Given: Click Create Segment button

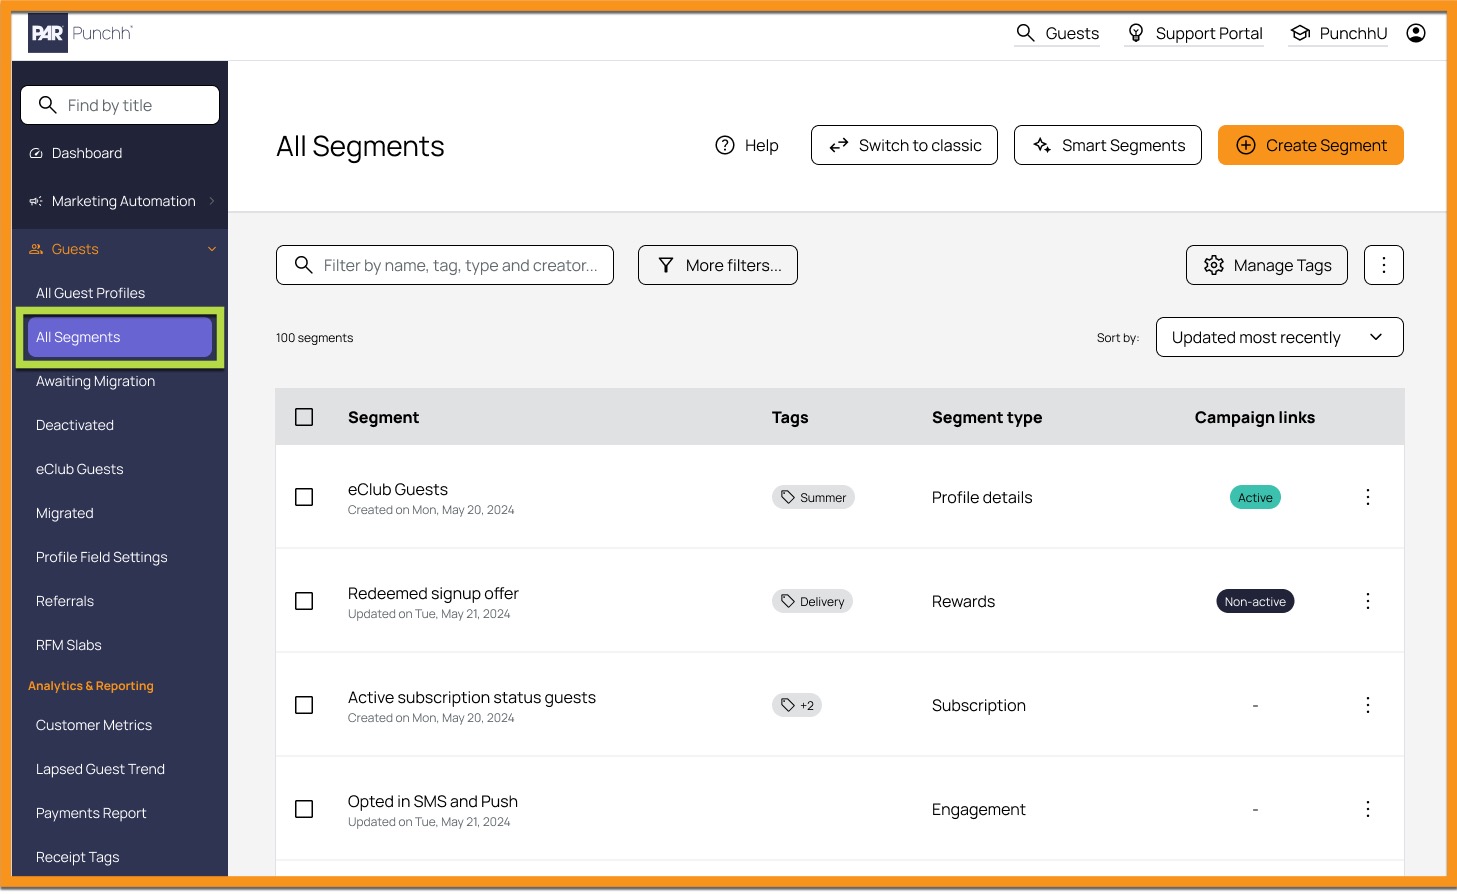Looking at the screenshot, I should point(1311,145).
